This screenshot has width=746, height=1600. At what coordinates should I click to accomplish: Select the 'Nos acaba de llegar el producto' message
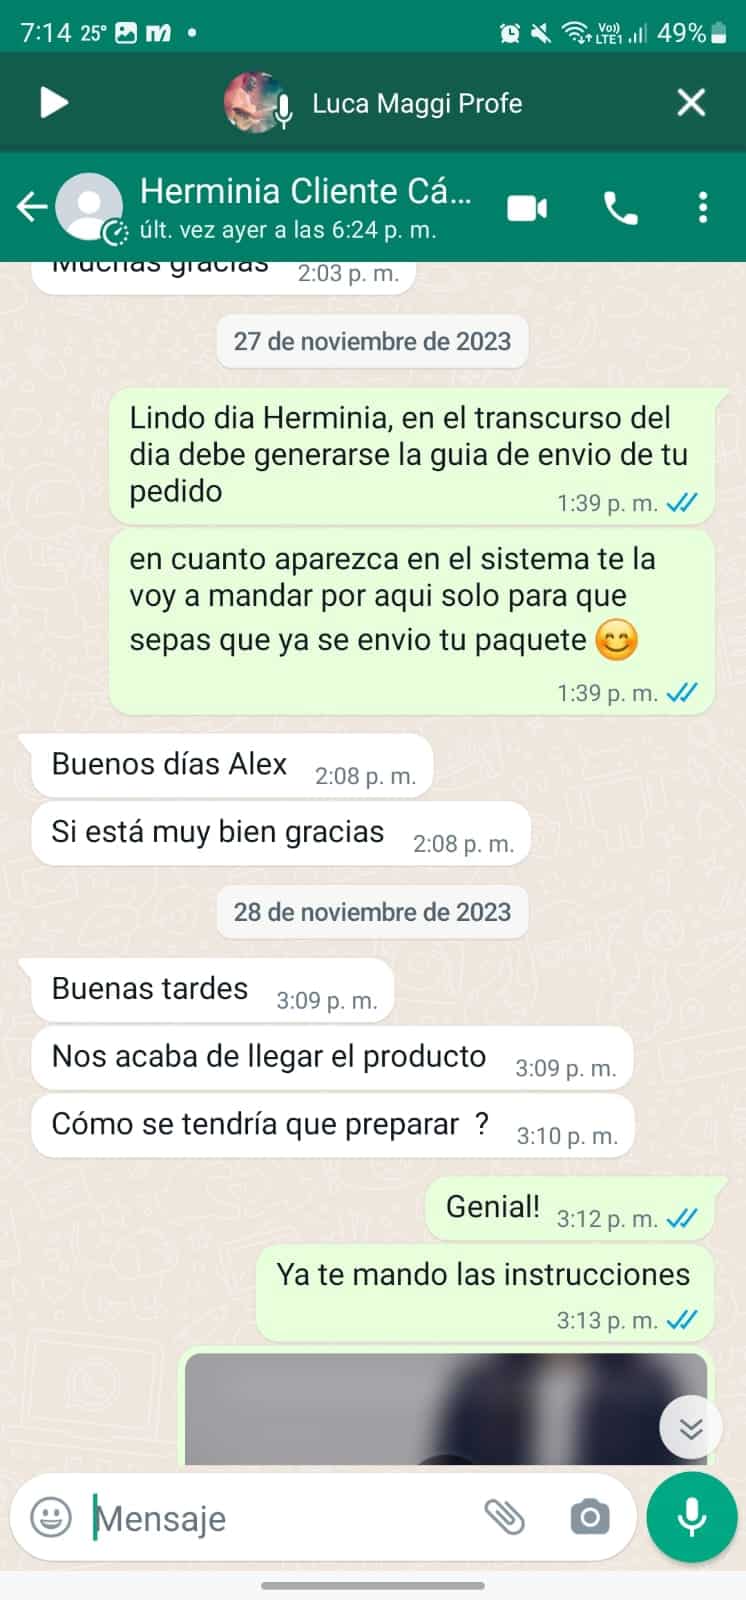(x=333, y=1059)
